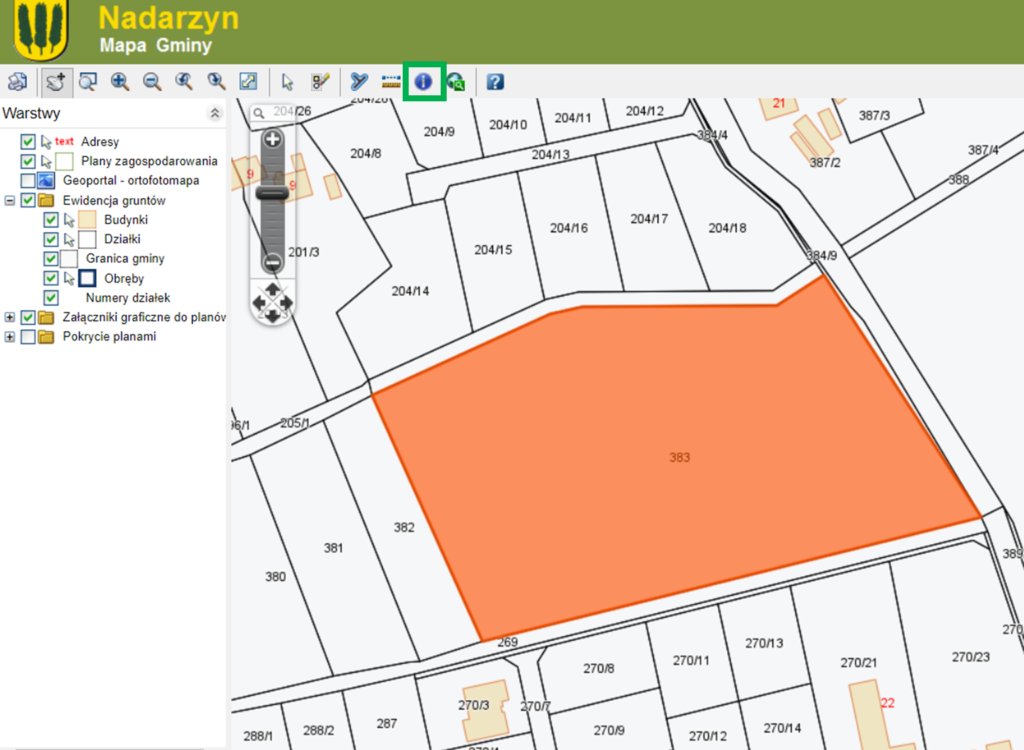Click the print map icon
The height and width of the screenshot is (750, 1024).
click(x=17, y=82)
